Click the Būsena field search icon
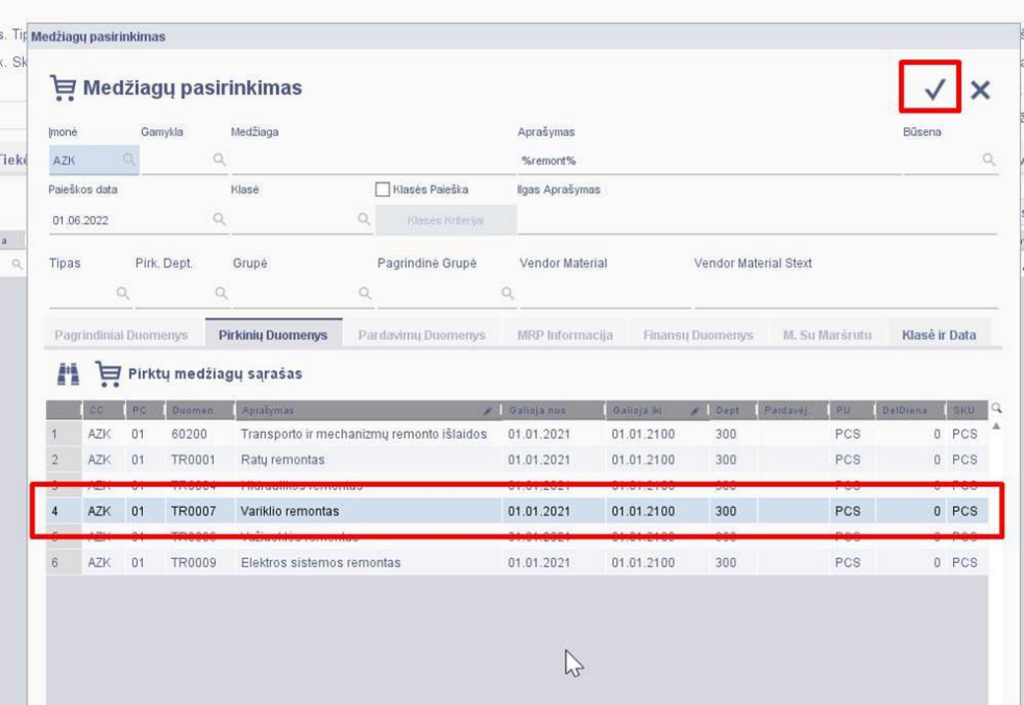 click(988, 159)
